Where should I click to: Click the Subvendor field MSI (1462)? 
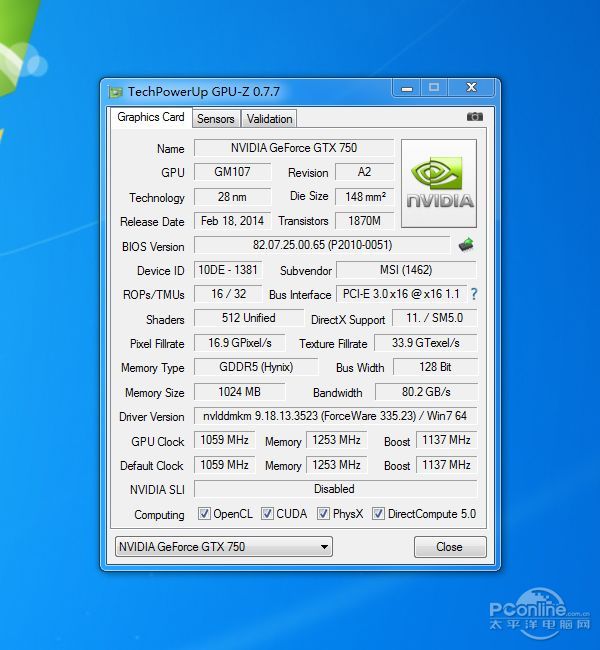pyautogui.click(x=406, y=270)
